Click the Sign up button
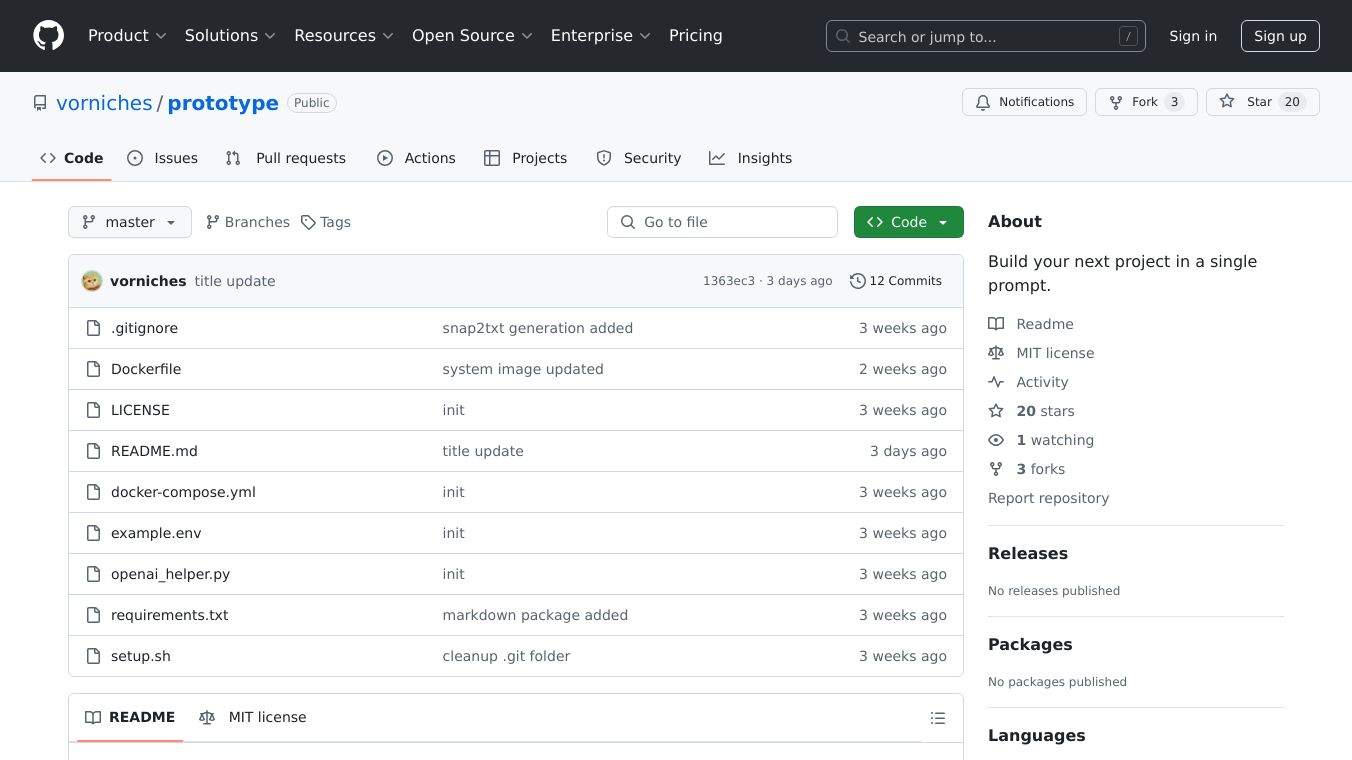The image size is (1352, 760). 1280,36
